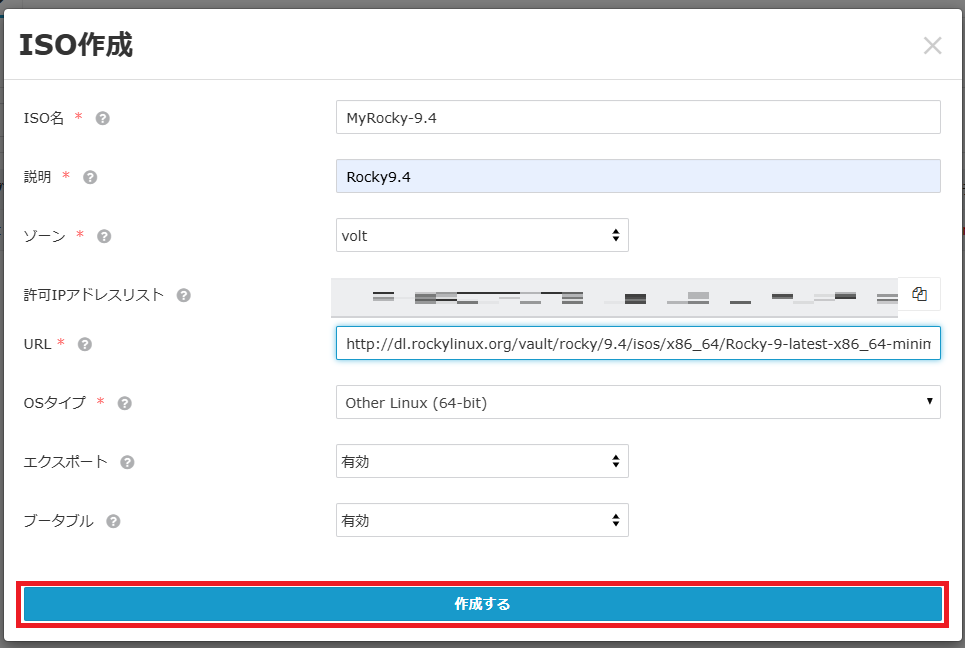
Task: Open the ゾーン dropdown showing volt
Action: point(482,236)
